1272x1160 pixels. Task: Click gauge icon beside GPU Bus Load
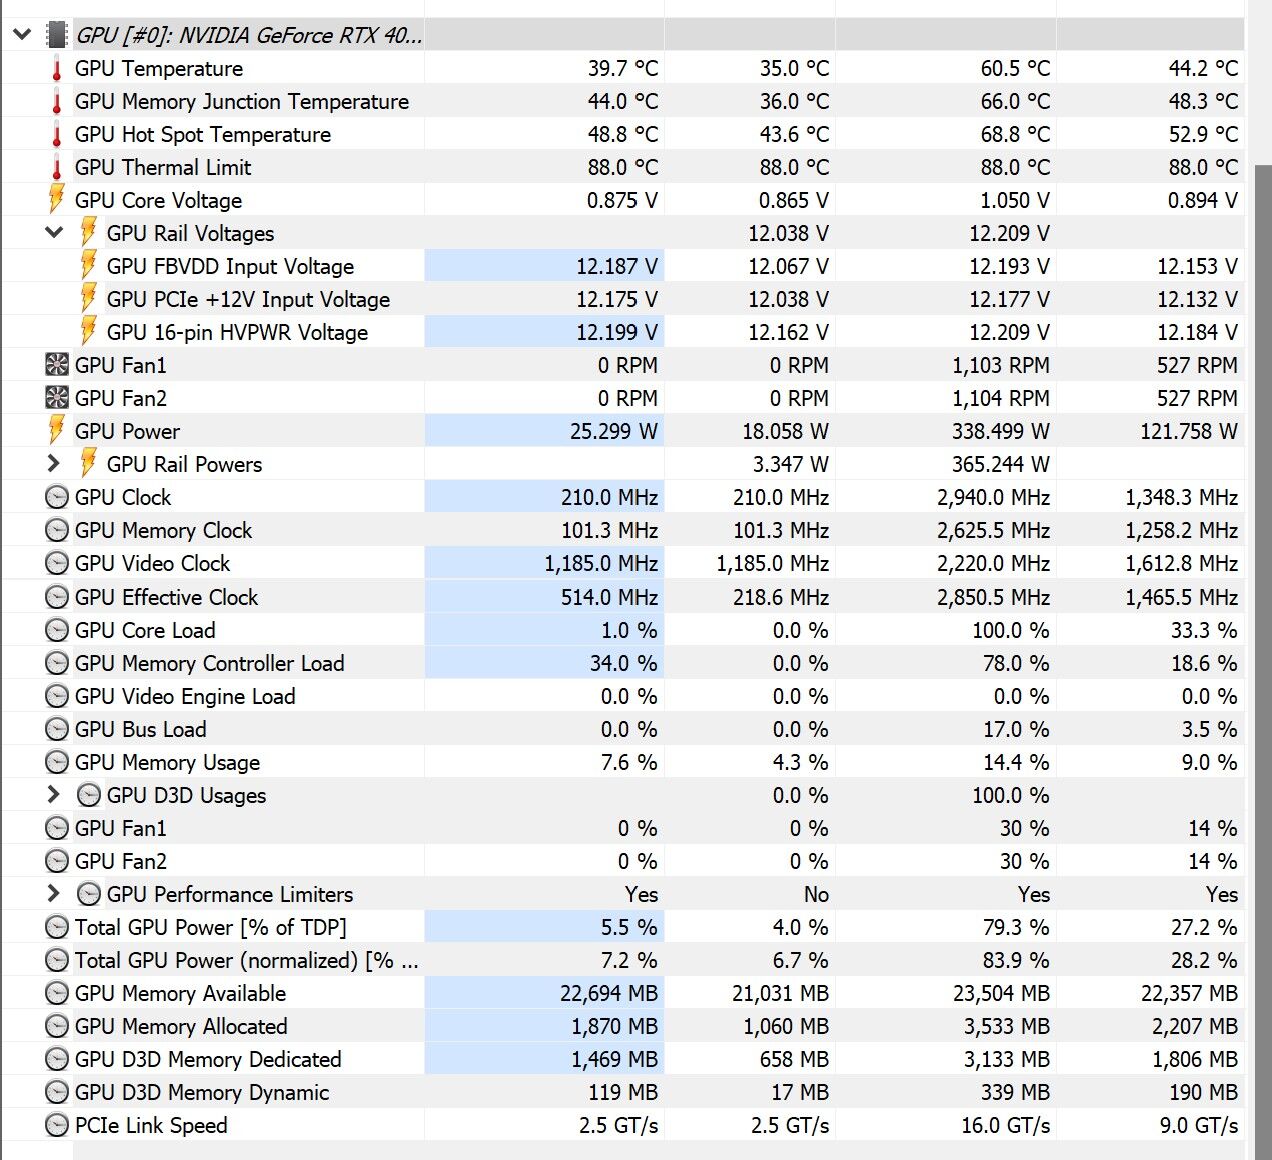[57, 729]
